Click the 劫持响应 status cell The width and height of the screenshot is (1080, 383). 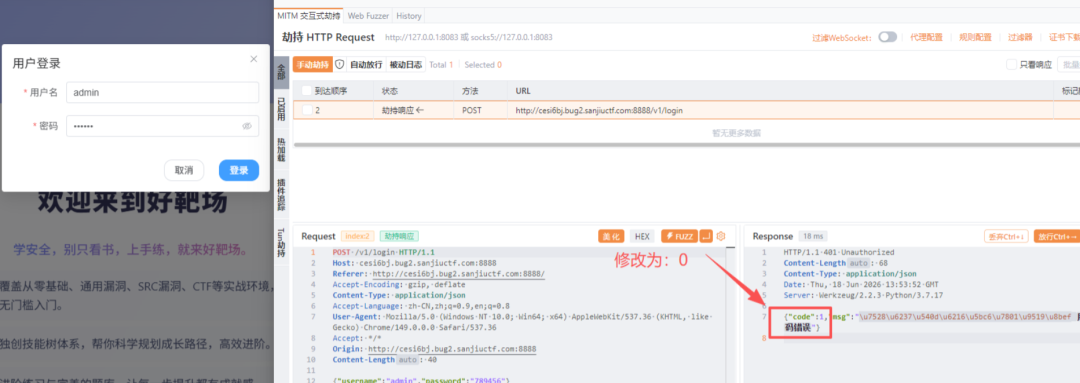403,110
